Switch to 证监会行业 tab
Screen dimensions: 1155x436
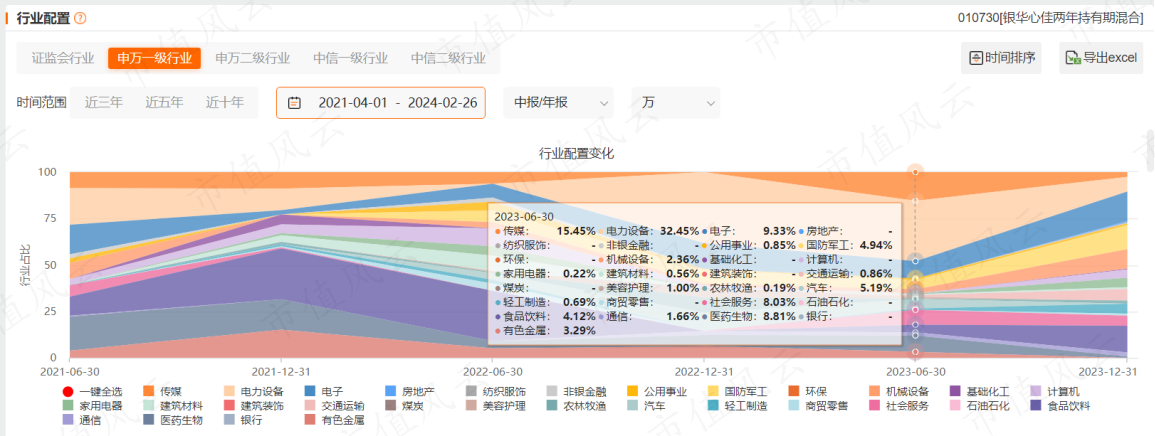[63, 58]
